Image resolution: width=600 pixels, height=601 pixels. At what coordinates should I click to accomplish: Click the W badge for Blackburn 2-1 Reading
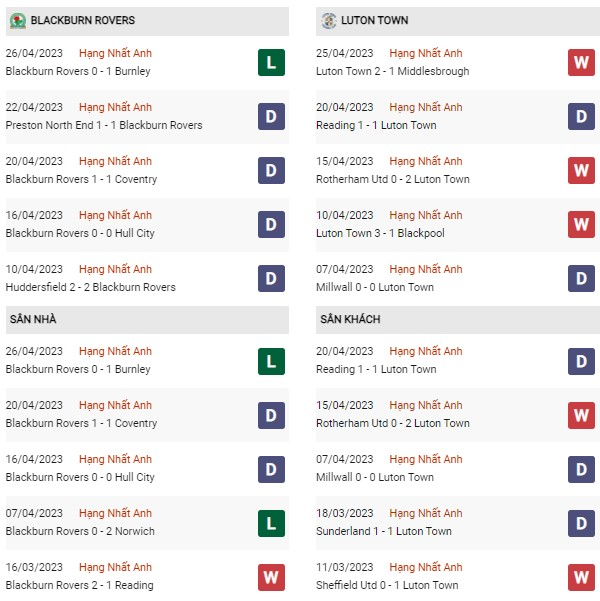click(x=270, y=577)
